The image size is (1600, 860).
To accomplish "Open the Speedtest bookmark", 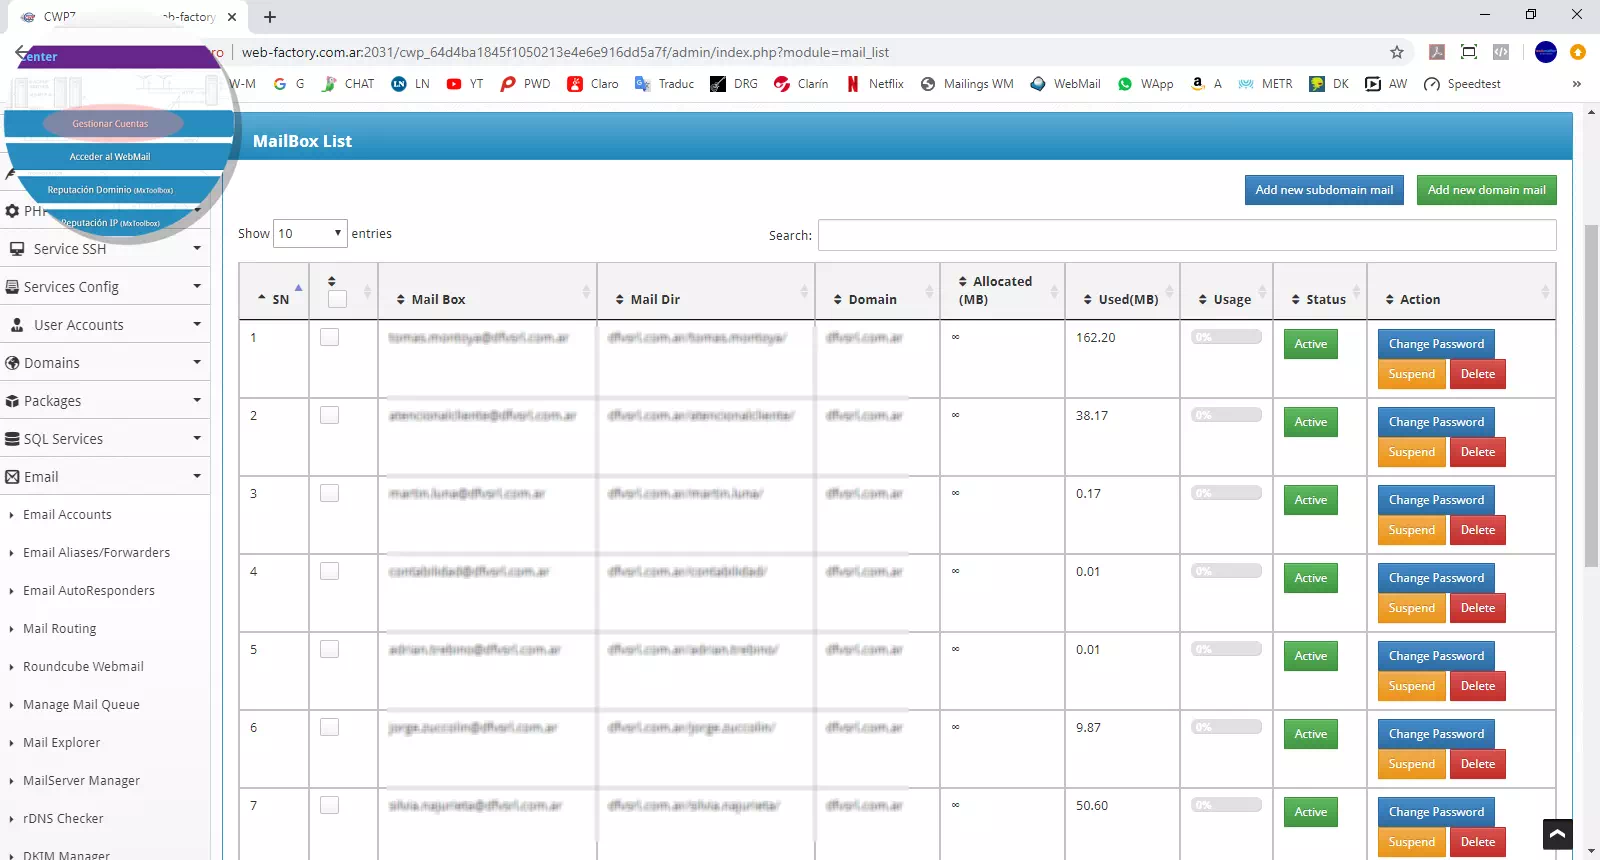I will click(1462, 84).
